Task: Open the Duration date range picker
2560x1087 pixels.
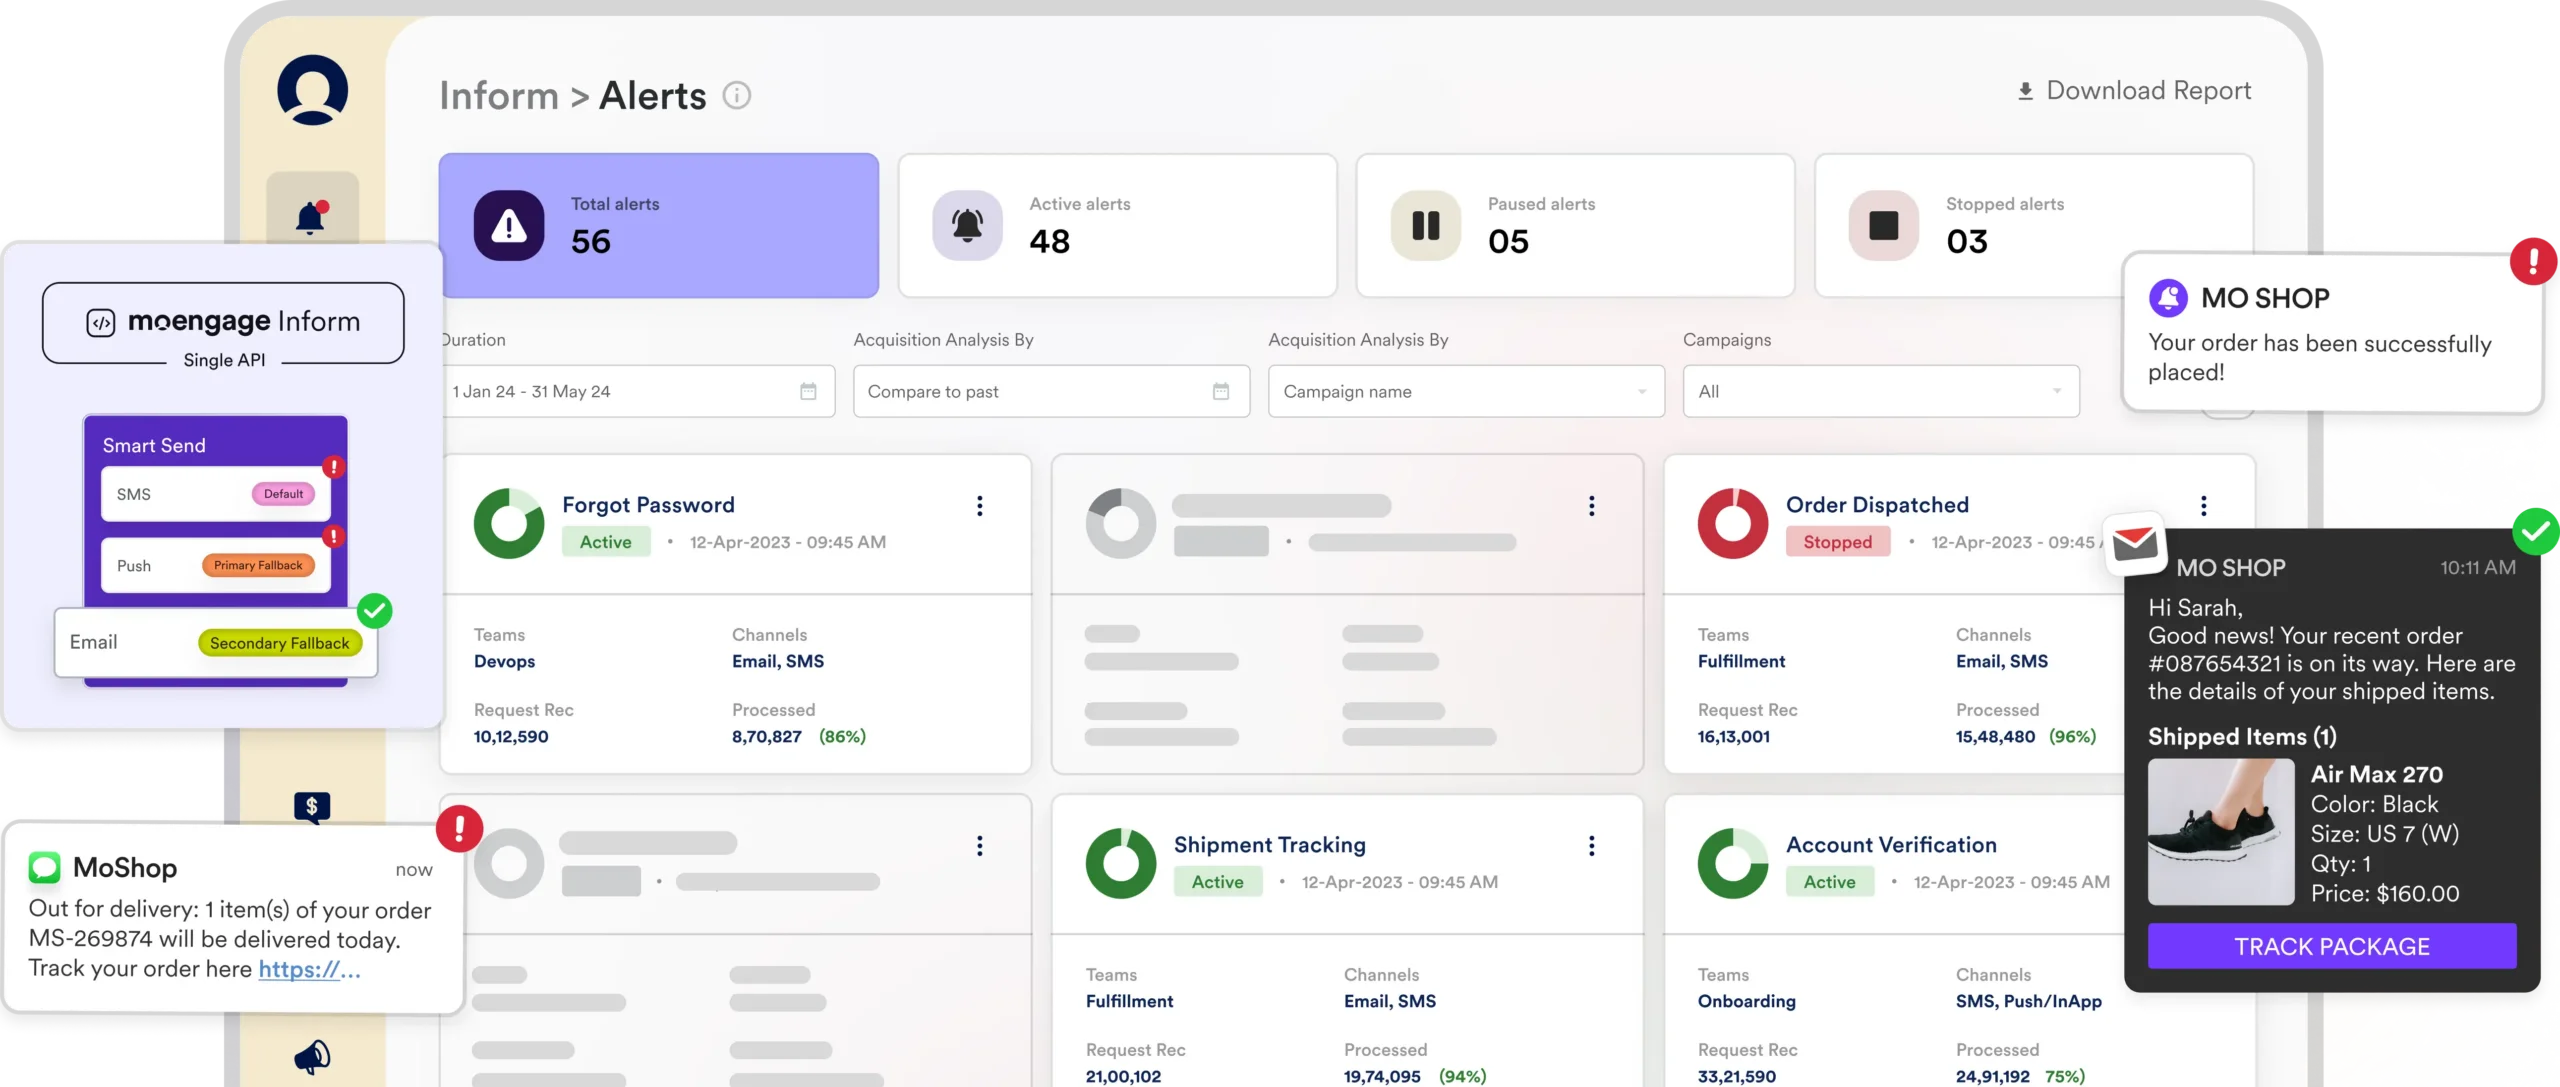Action: pyautogui.click(x=637, y=391)
